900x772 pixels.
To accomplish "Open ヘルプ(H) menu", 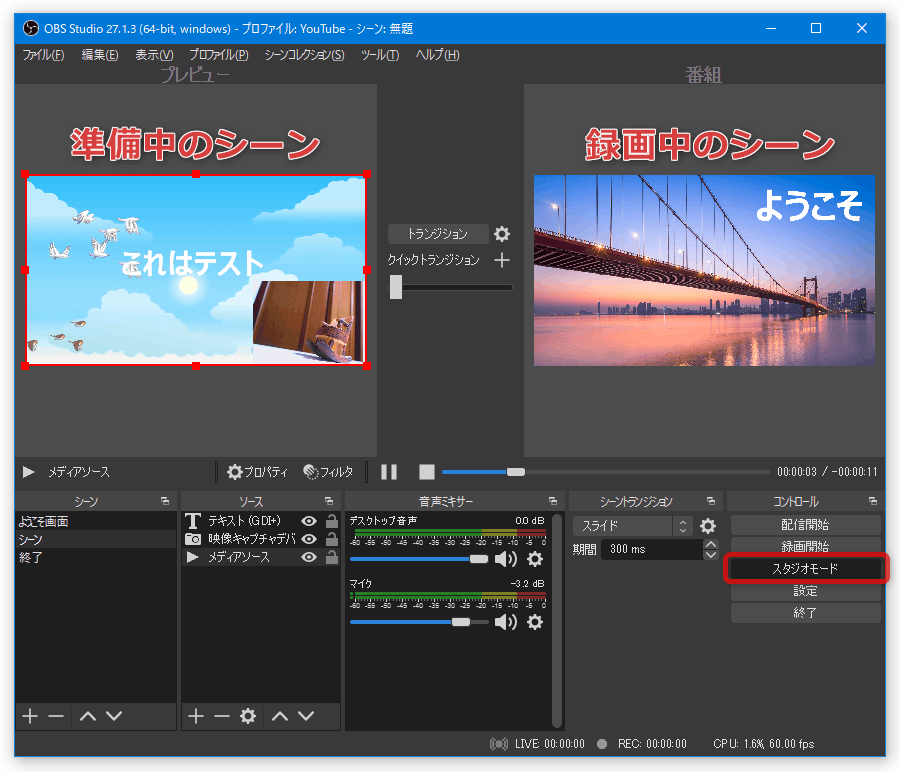I will click(437, 55).
